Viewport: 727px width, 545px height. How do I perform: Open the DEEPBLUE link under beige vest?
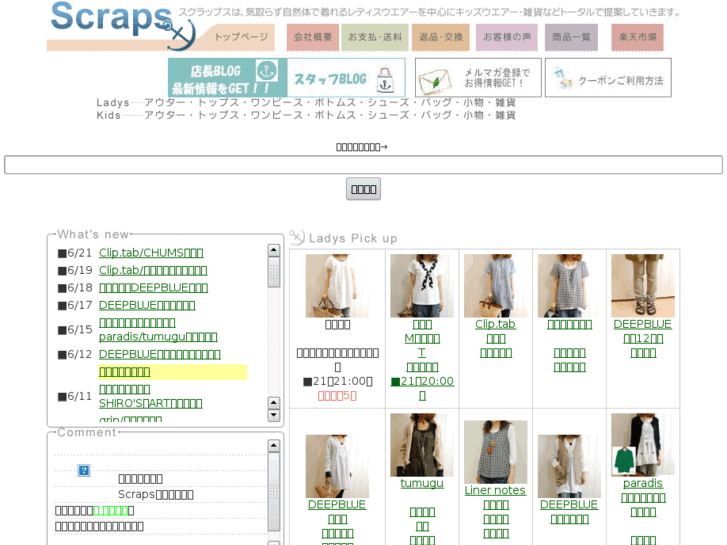[569, 505]
